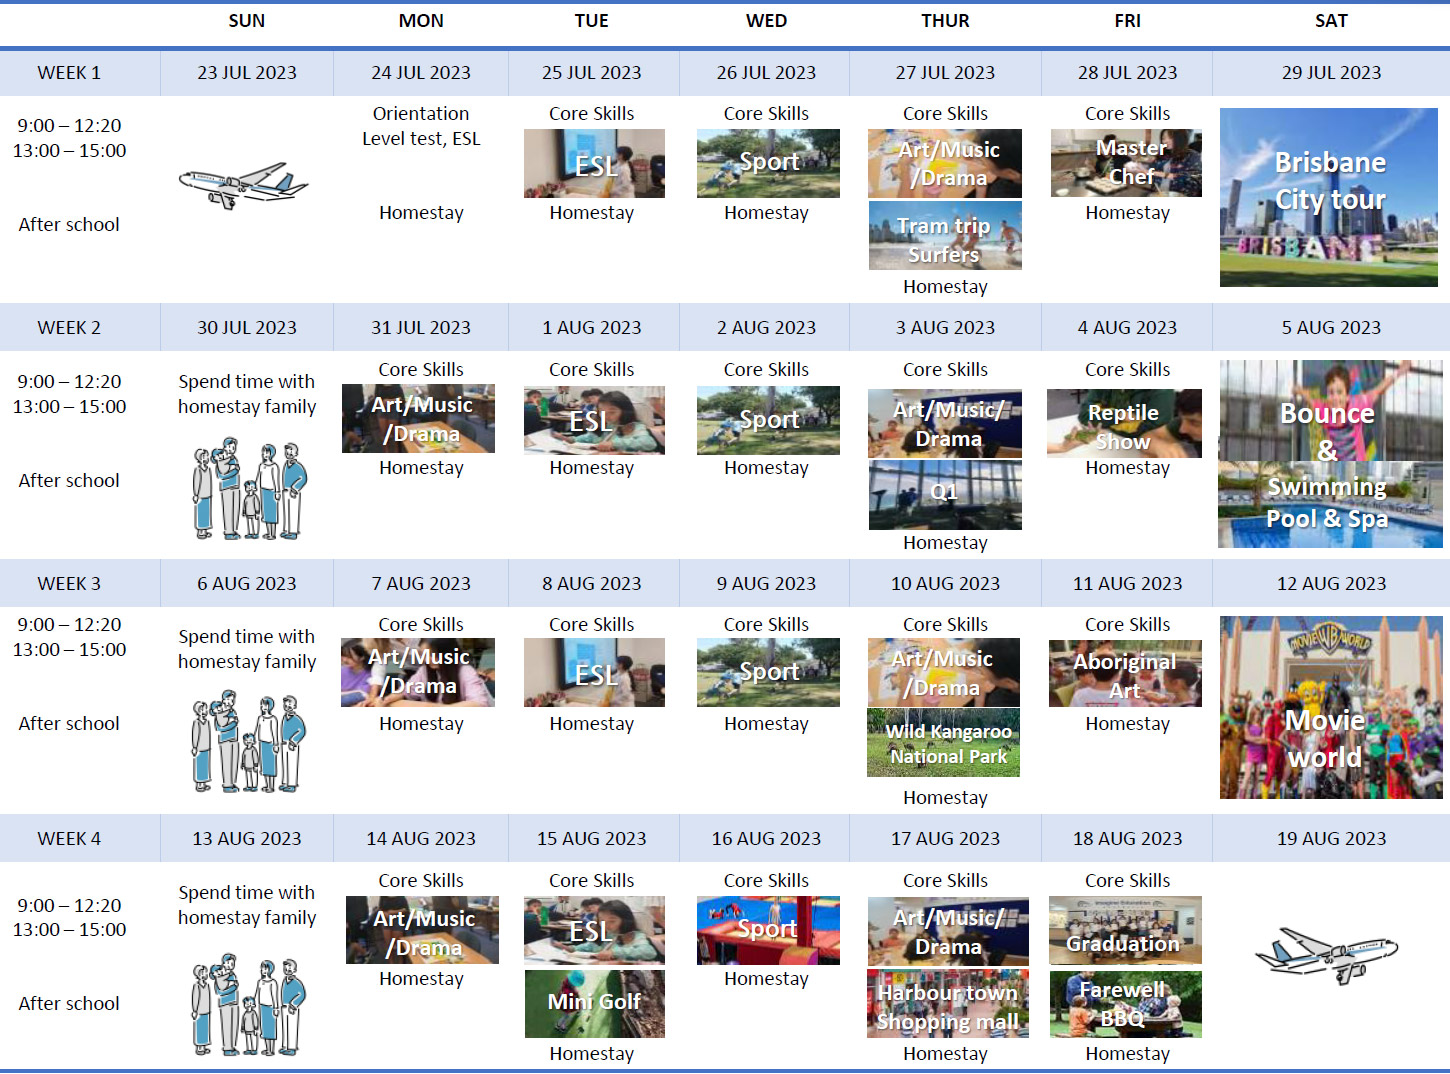Select the ESL thumbnail on 8 AUG 2023

pyautogui.click(x=594, y=672)
